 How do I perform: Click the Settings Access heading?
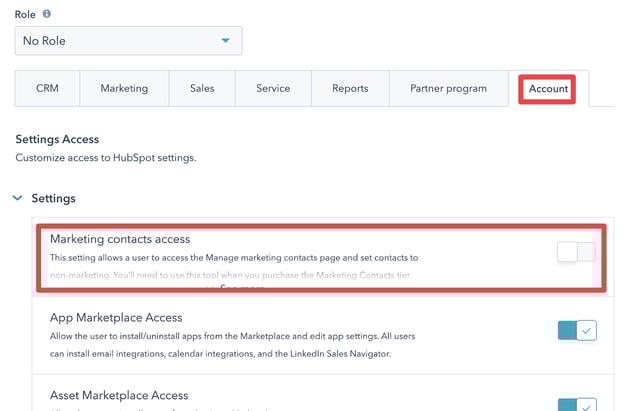(57, 139)
